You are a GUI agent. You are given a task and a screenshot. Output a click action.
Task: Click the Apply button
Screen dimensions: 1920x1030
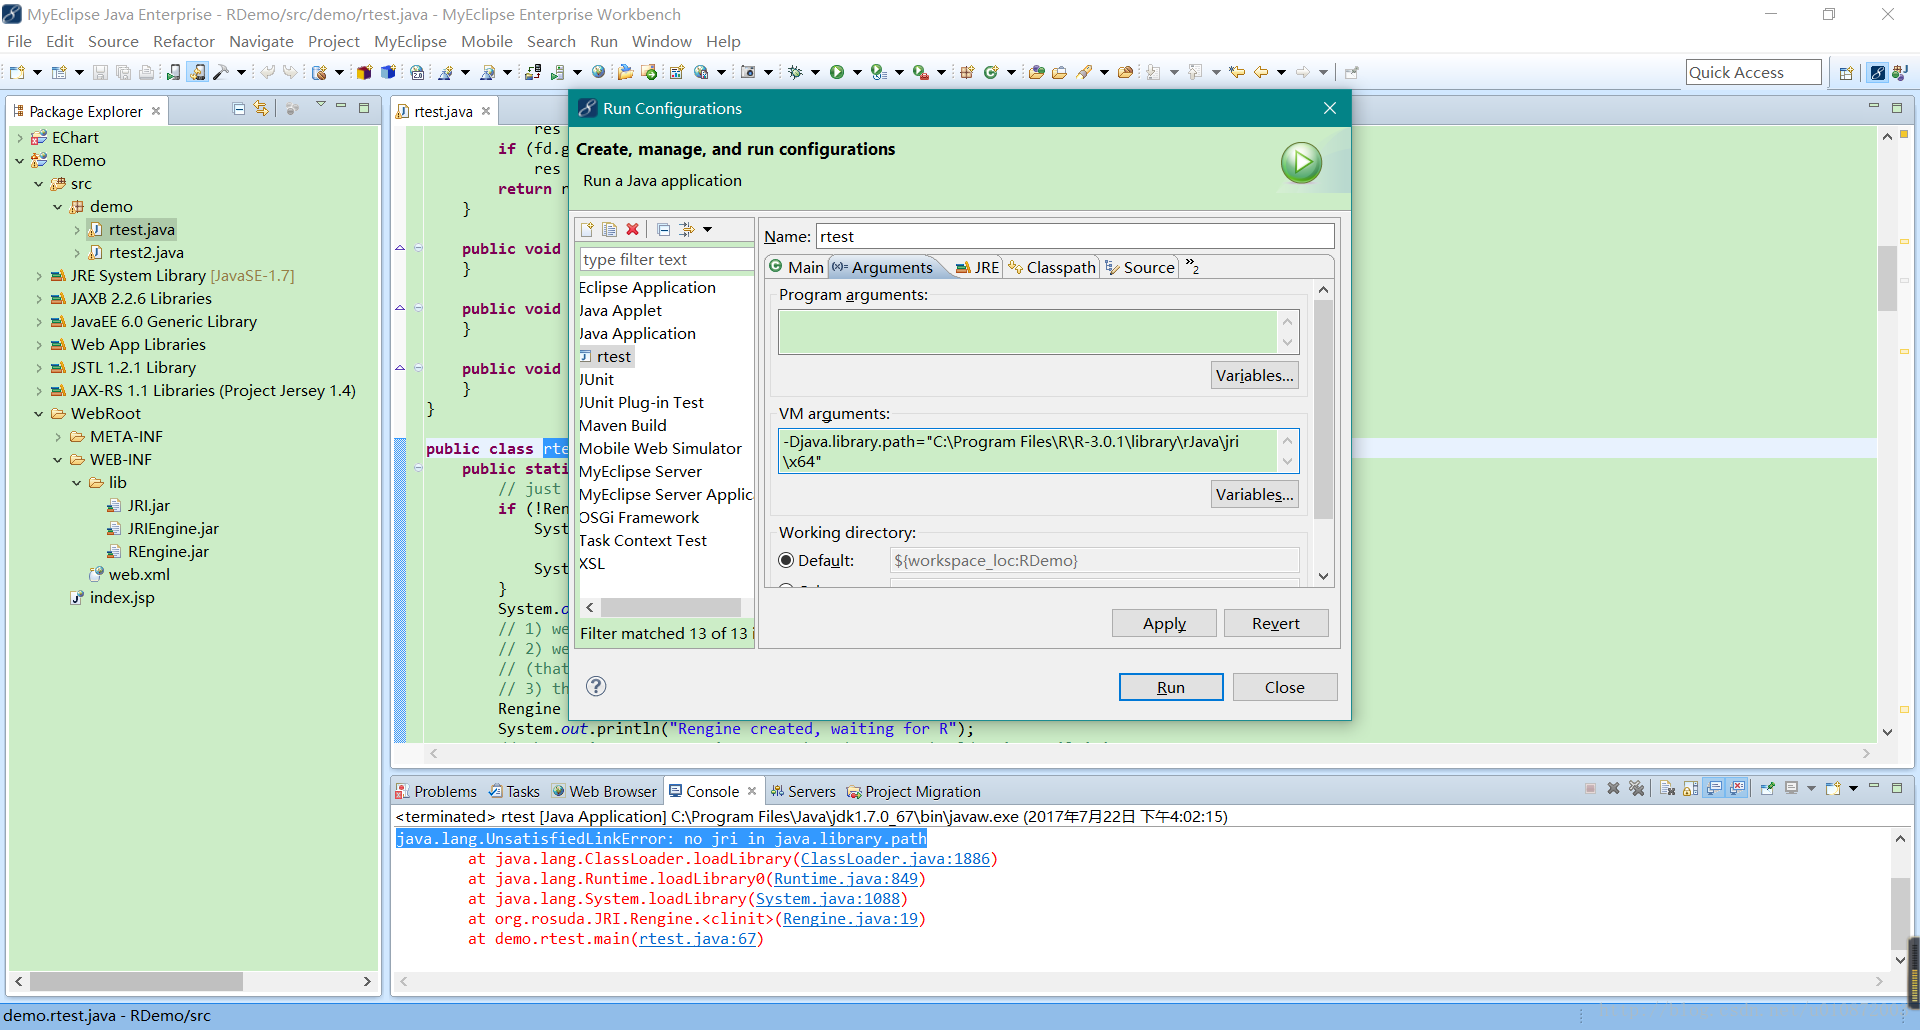[1164, 623]
